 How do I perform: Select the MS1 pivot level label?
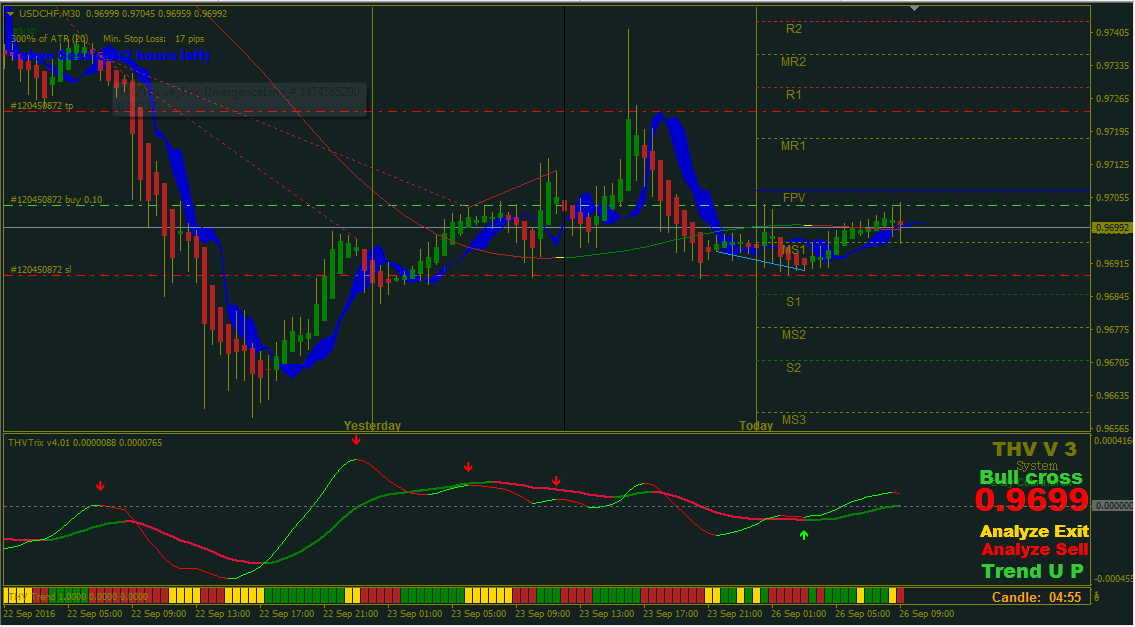793,250
